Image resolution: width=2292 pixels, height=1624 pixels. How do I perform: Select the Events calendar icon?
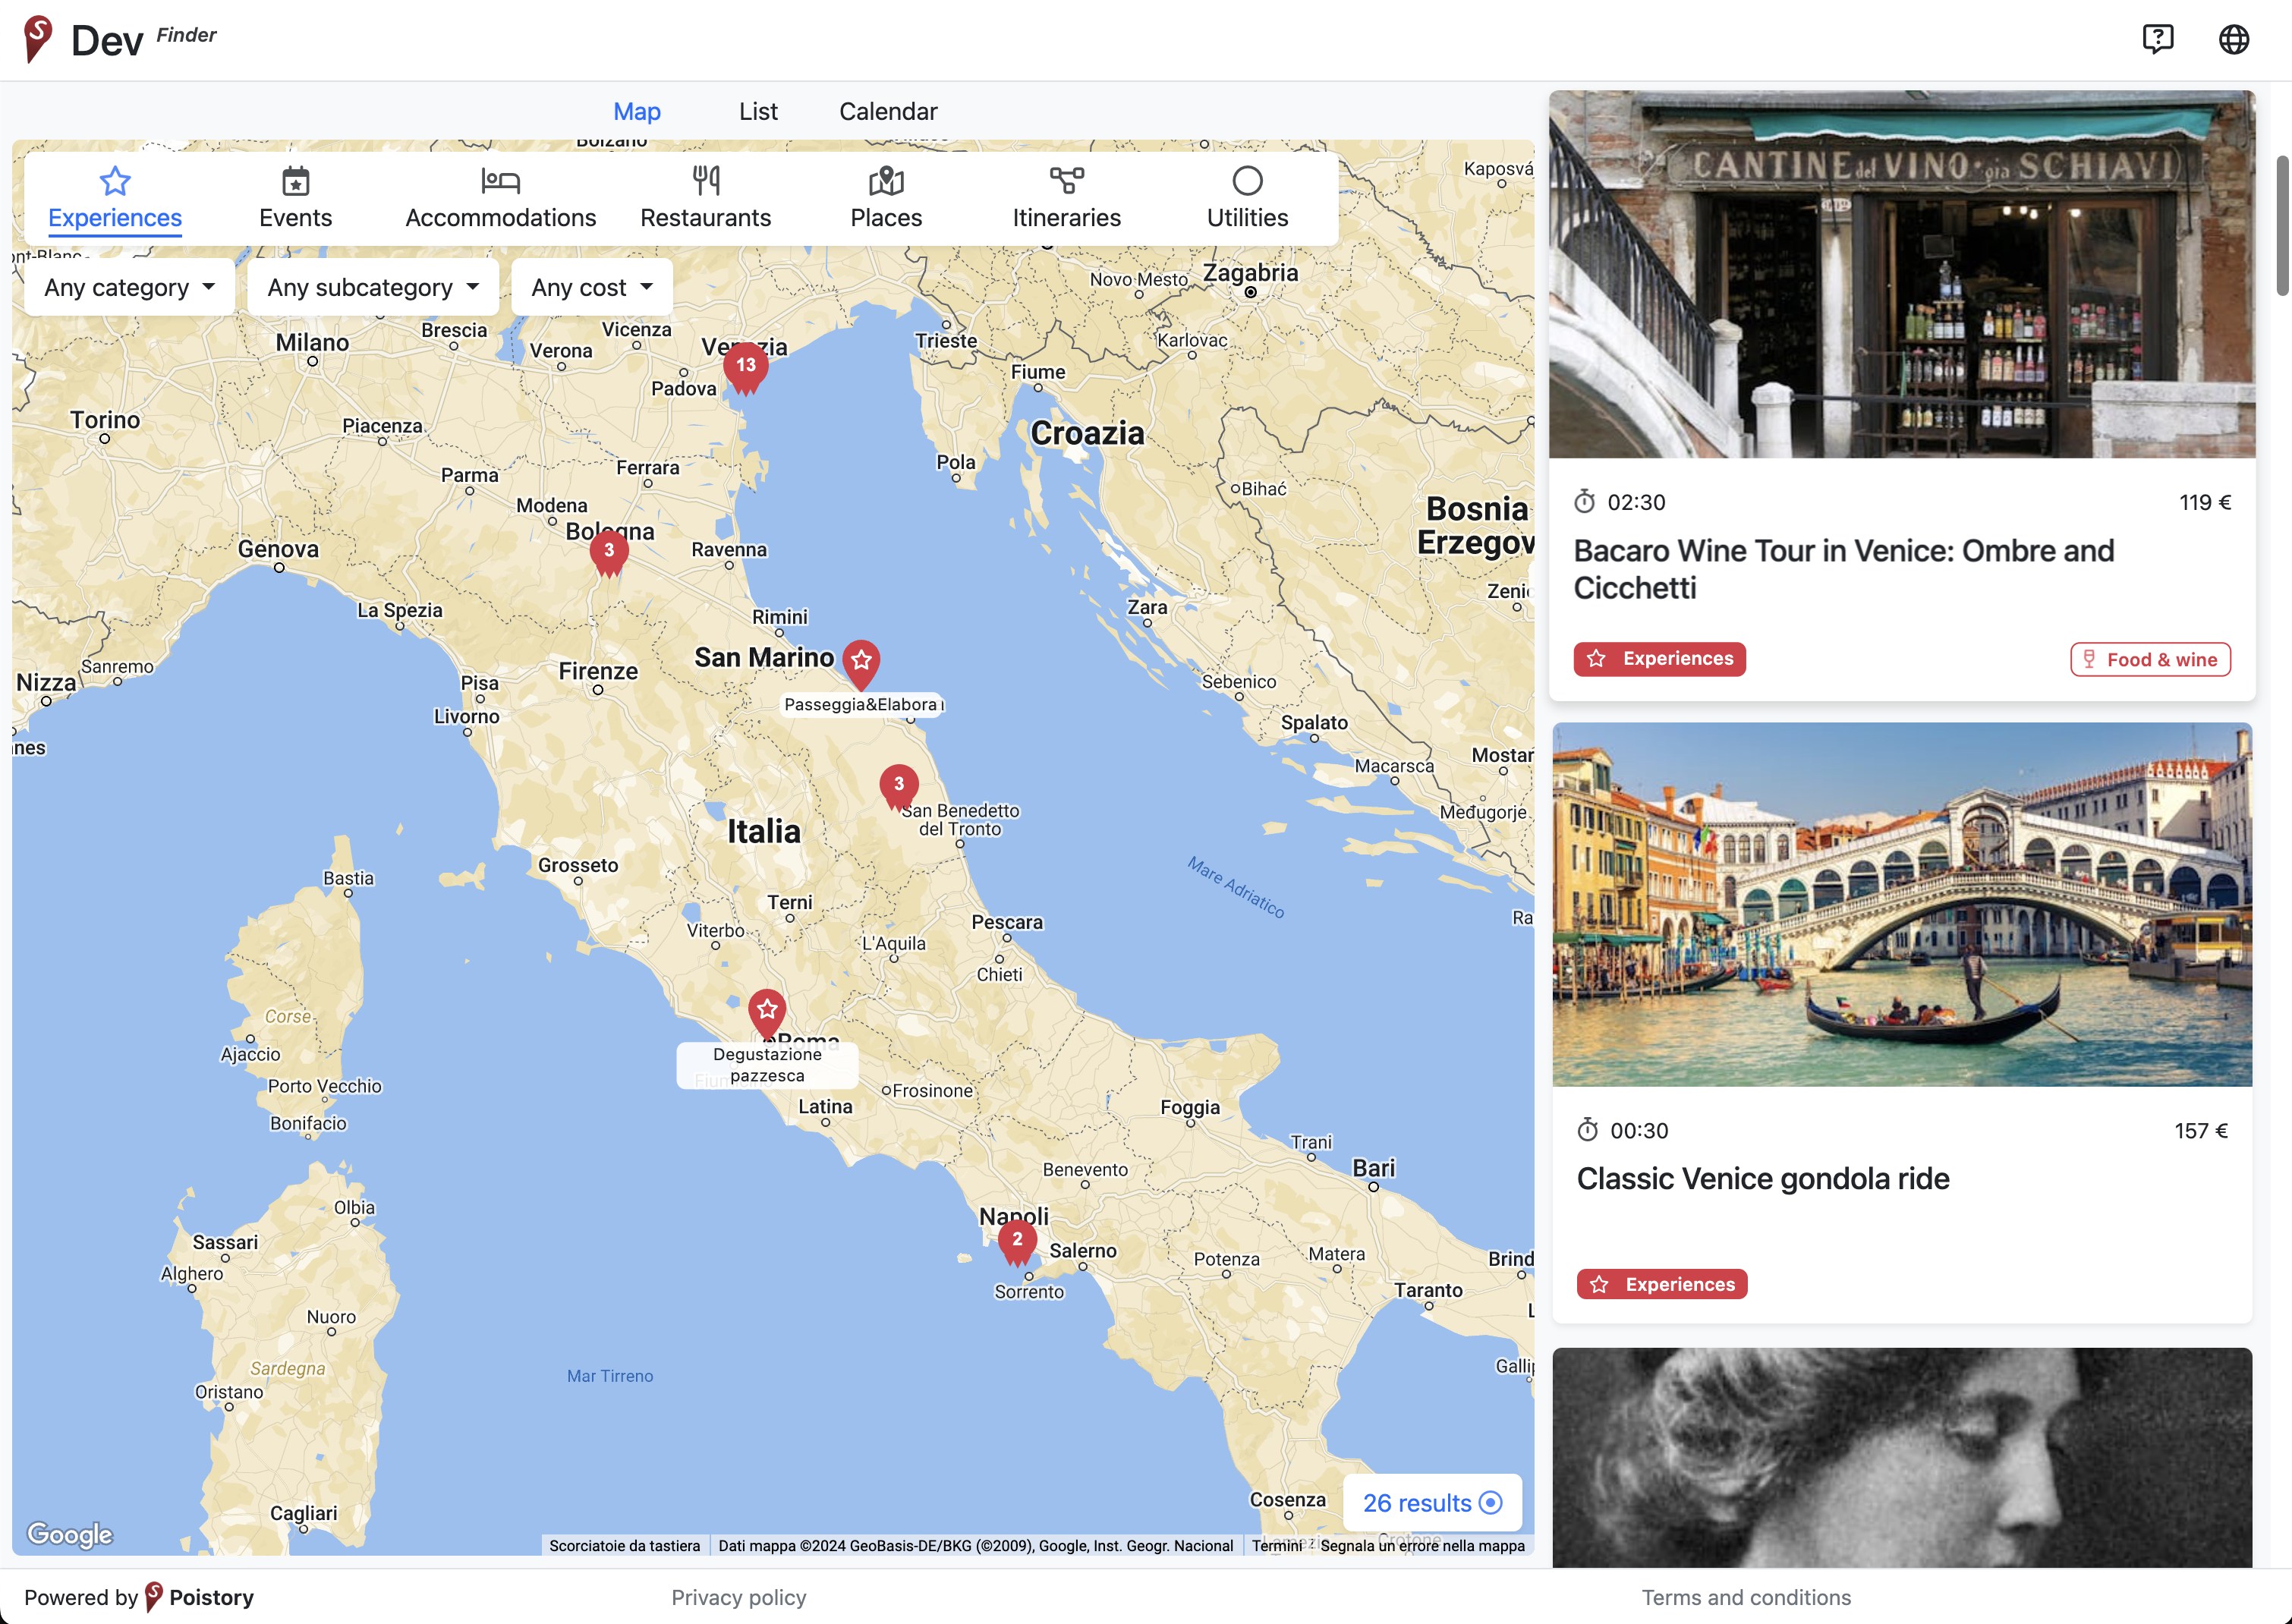pyautogui.click(x=296, y=181)
